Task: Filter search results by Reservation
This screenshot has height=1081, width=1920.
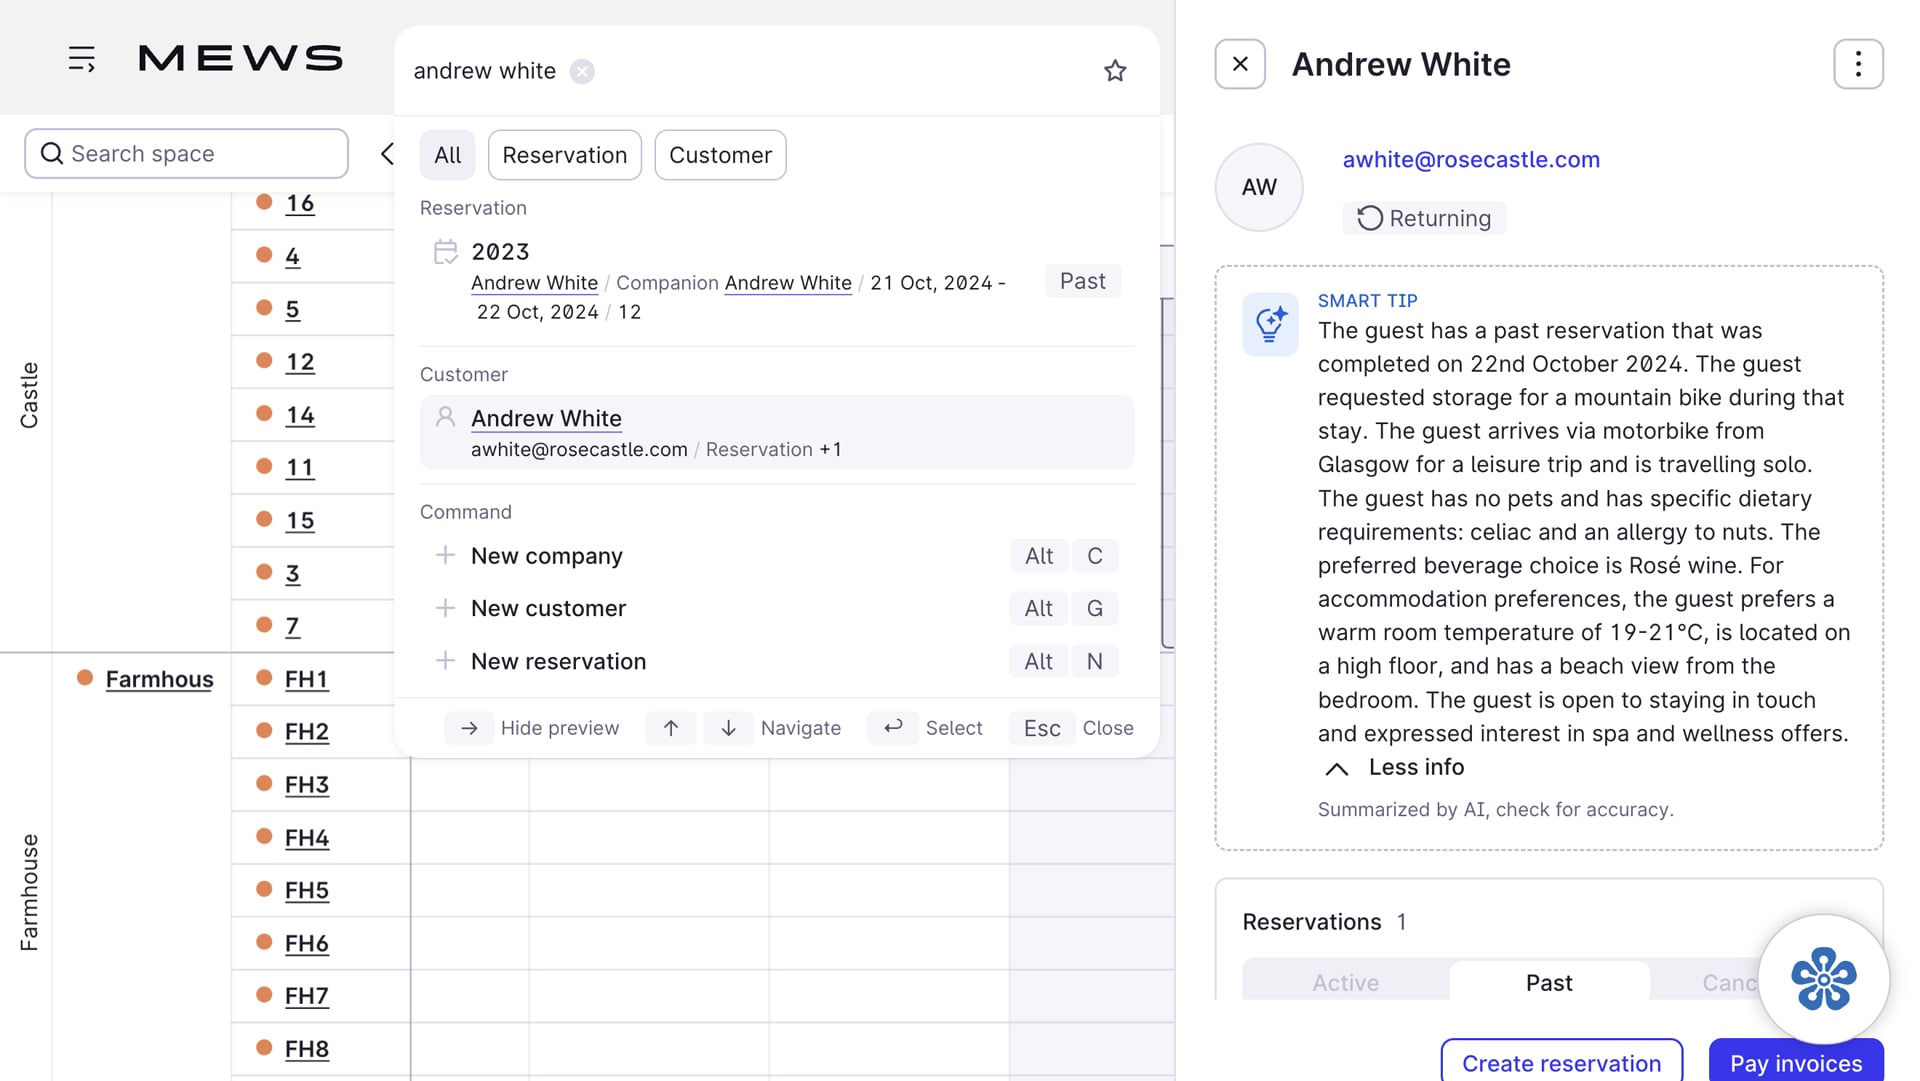Action: tap(564, 155)
